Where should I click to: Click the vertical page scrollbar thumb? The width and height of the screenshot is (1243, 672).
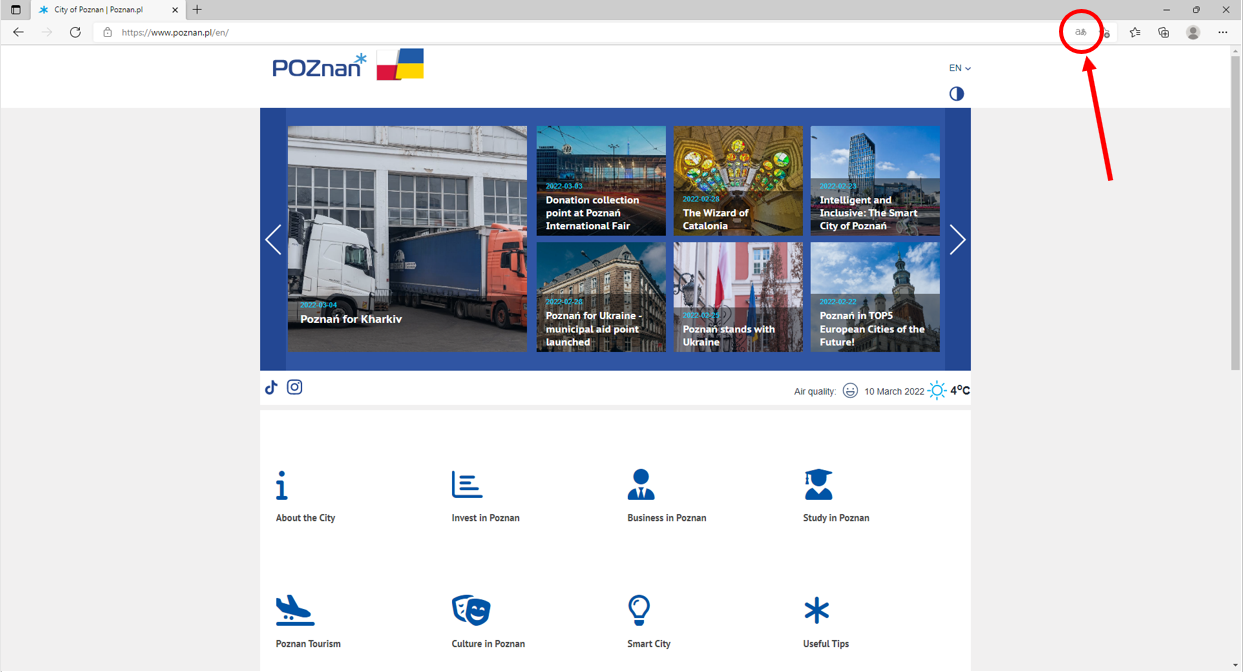coord(1236,215)
